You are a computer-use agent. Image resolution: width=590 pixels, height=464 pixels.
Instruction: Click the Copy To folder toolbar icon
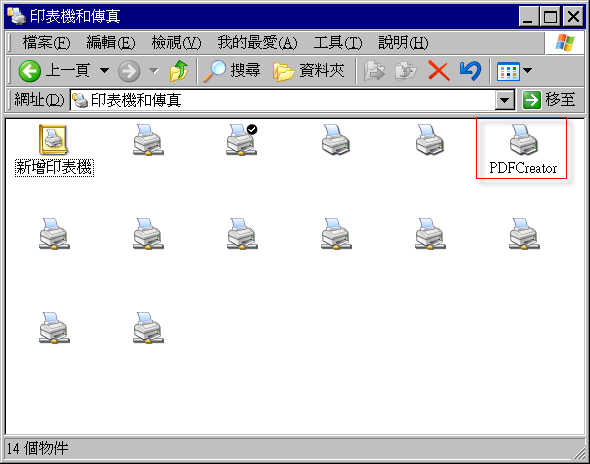point(406,71)
